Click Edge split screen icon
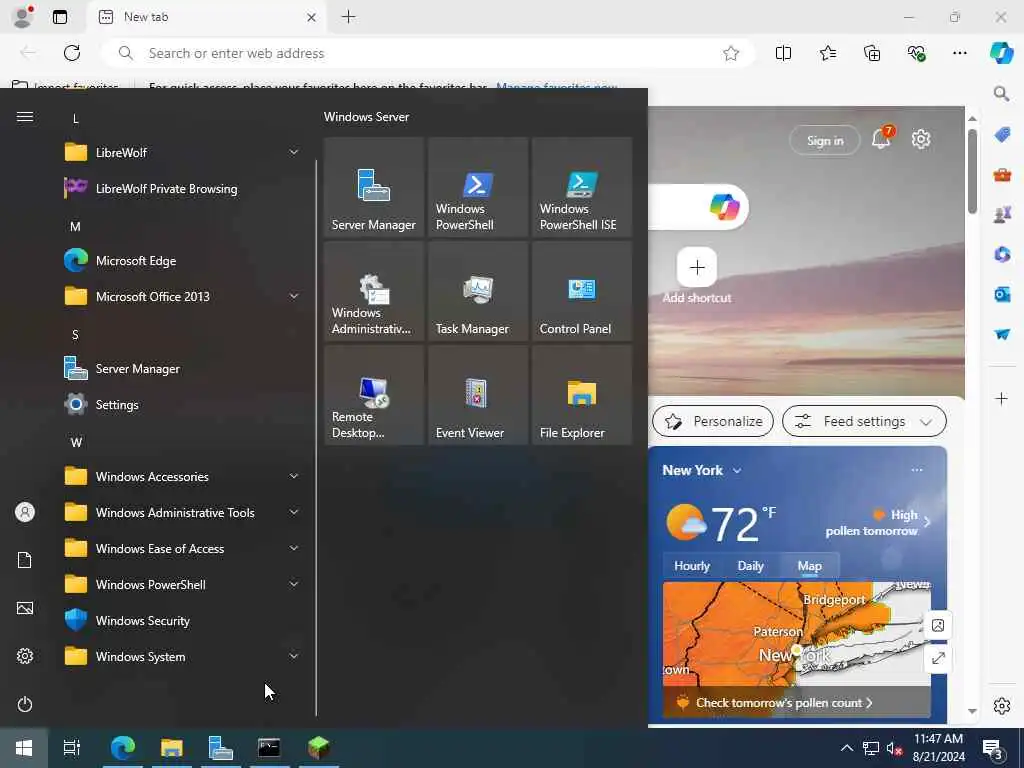The height and width of the screenshot is (768, 1024). point(783,53)
